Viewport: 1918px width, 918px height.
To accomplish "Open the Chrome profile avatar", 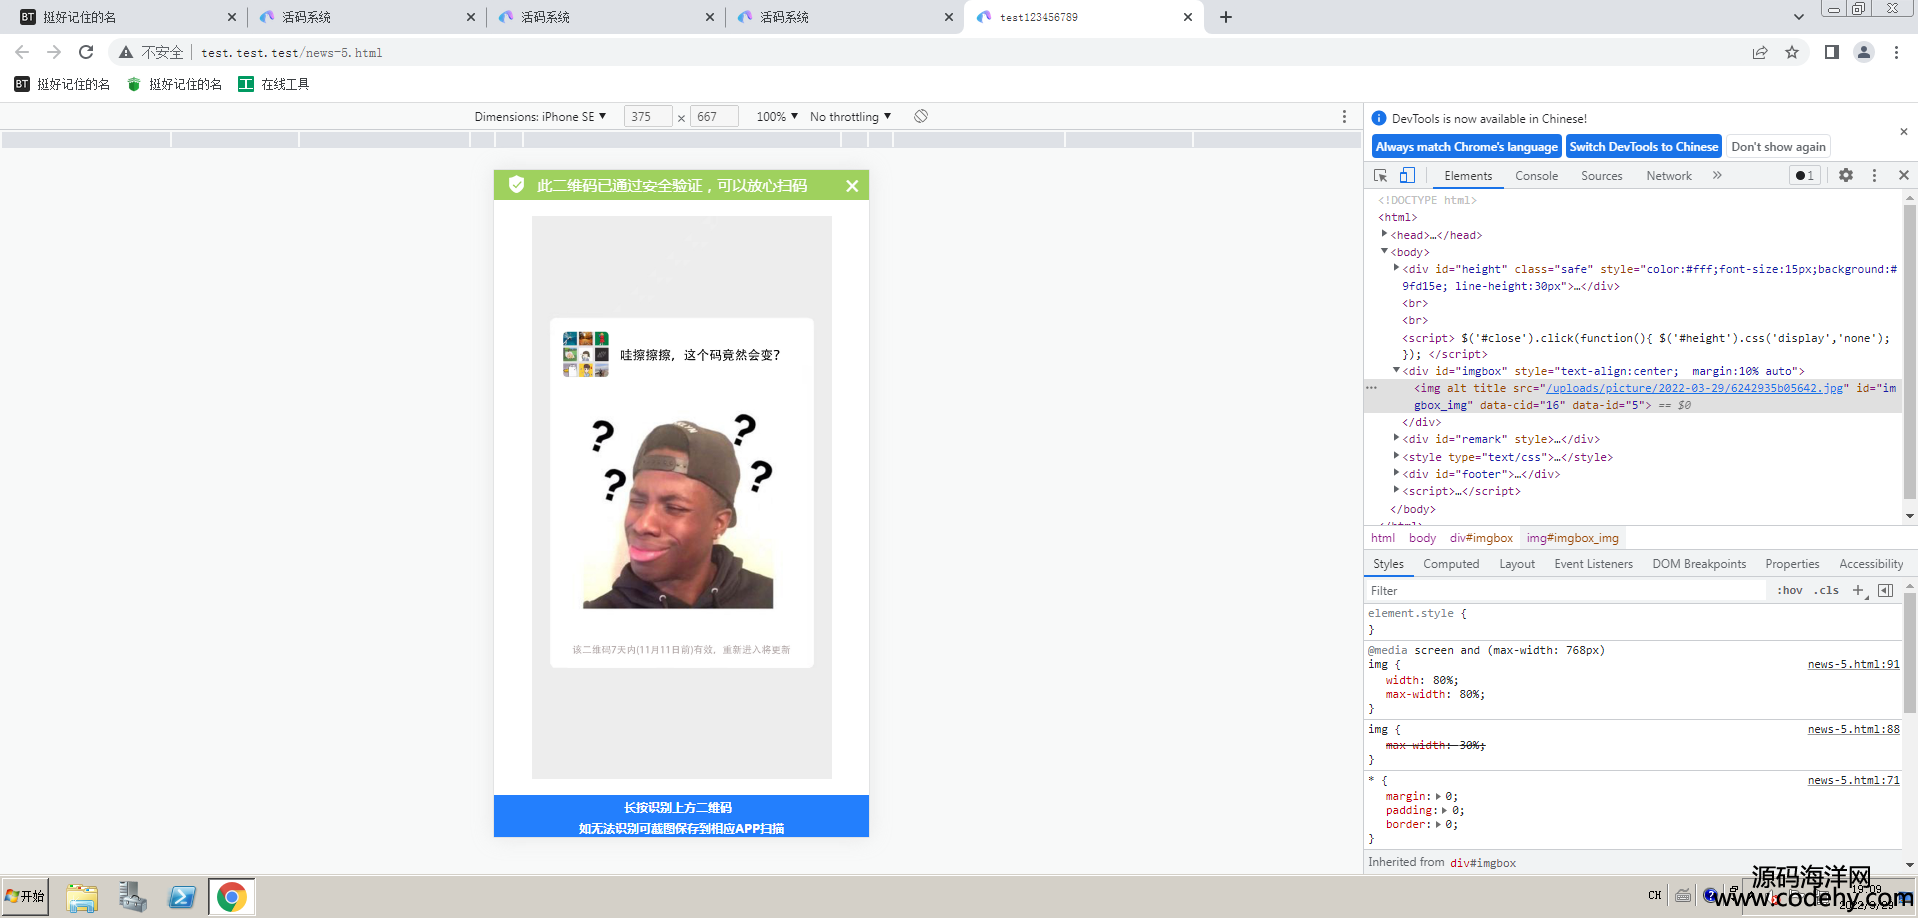I will [1864, 52].
